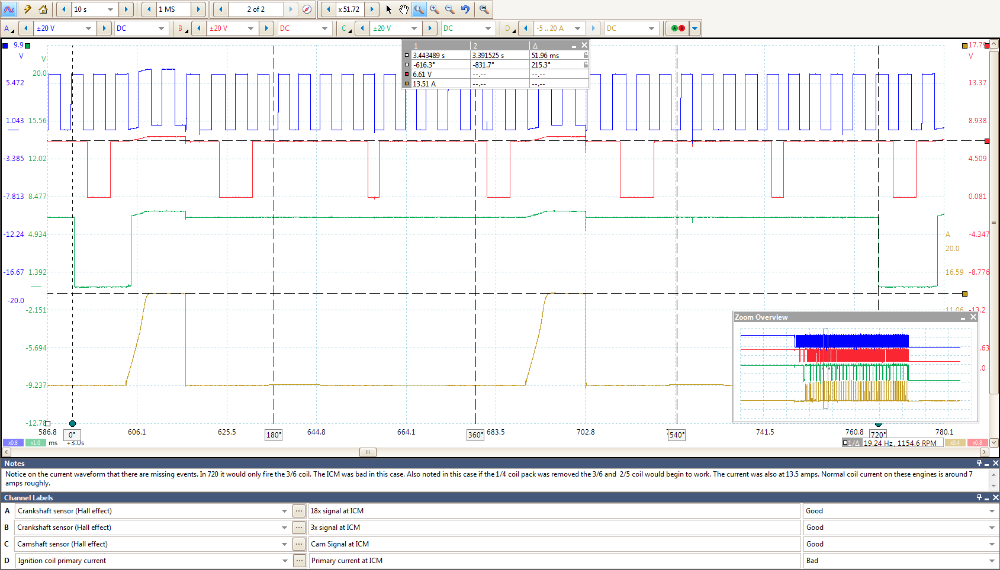Screen dimensions: 1000x570
Task: Click the zoom out magnifier
Action: pyautogui.click(x=450, y=9)
